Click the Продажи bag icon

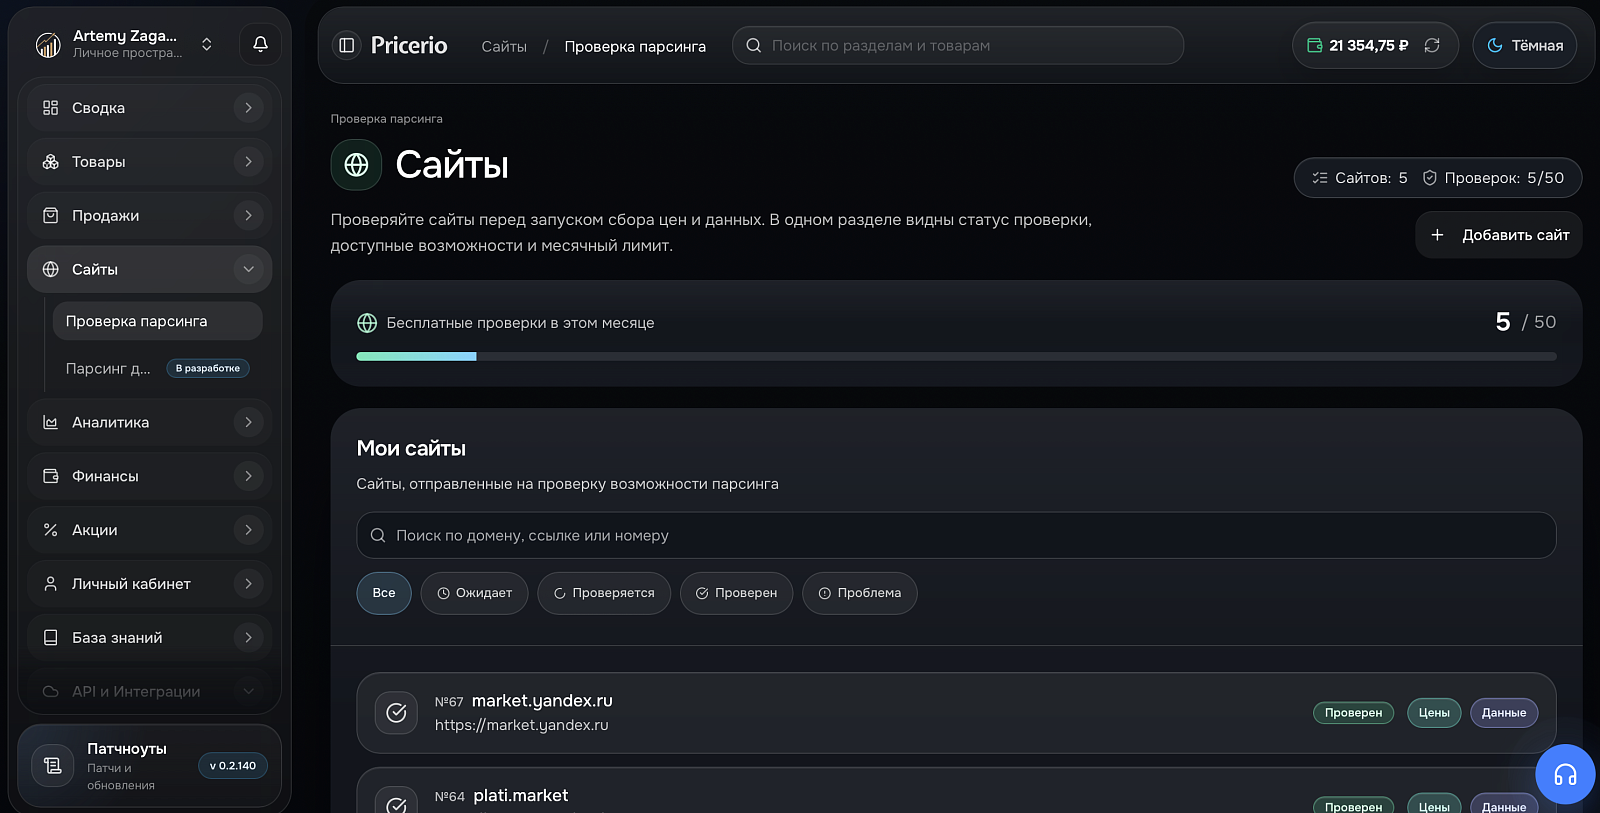tap(50, 216)
